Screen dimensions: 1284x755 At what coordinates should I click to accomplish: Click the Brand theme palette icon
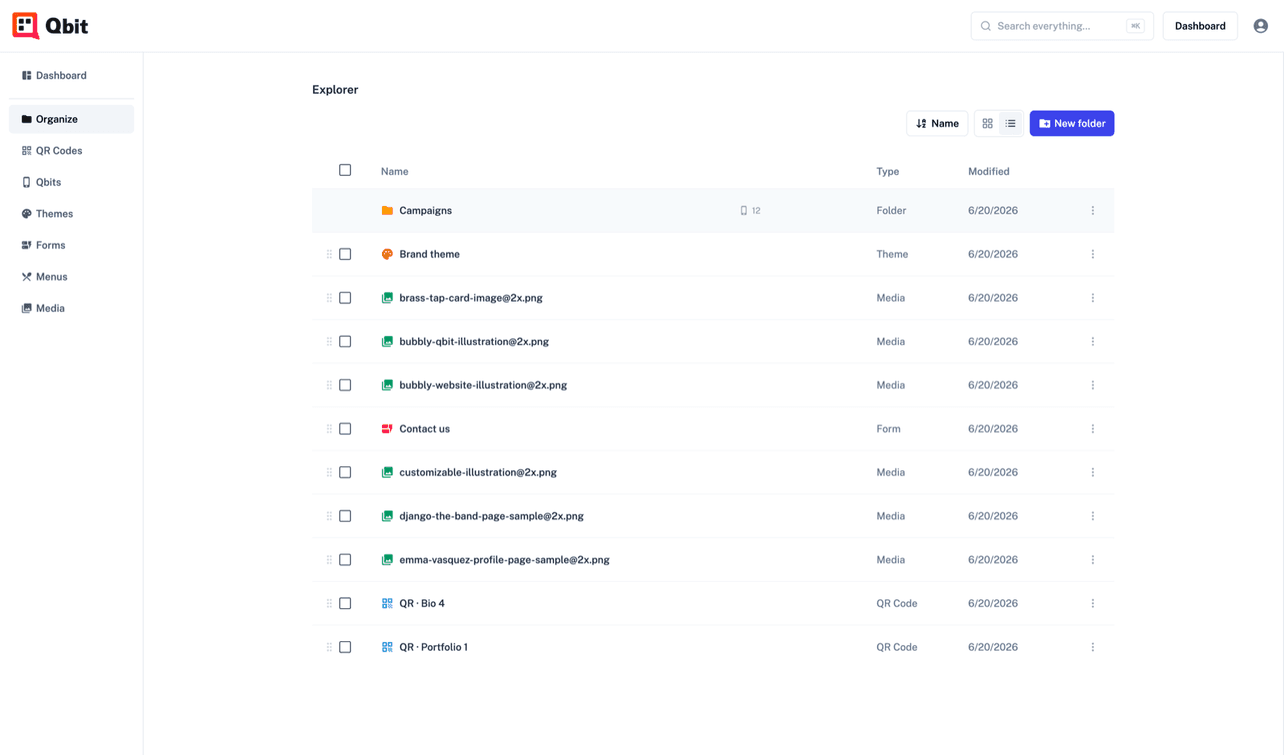pyautogui.click(x=387, y=254)
